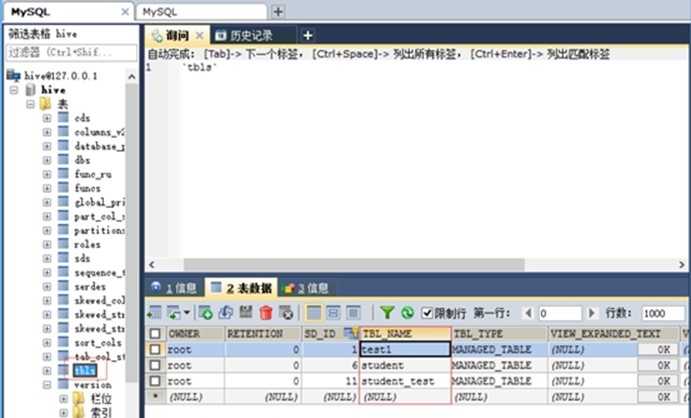Click the RETENTION column header

(263, 334)
